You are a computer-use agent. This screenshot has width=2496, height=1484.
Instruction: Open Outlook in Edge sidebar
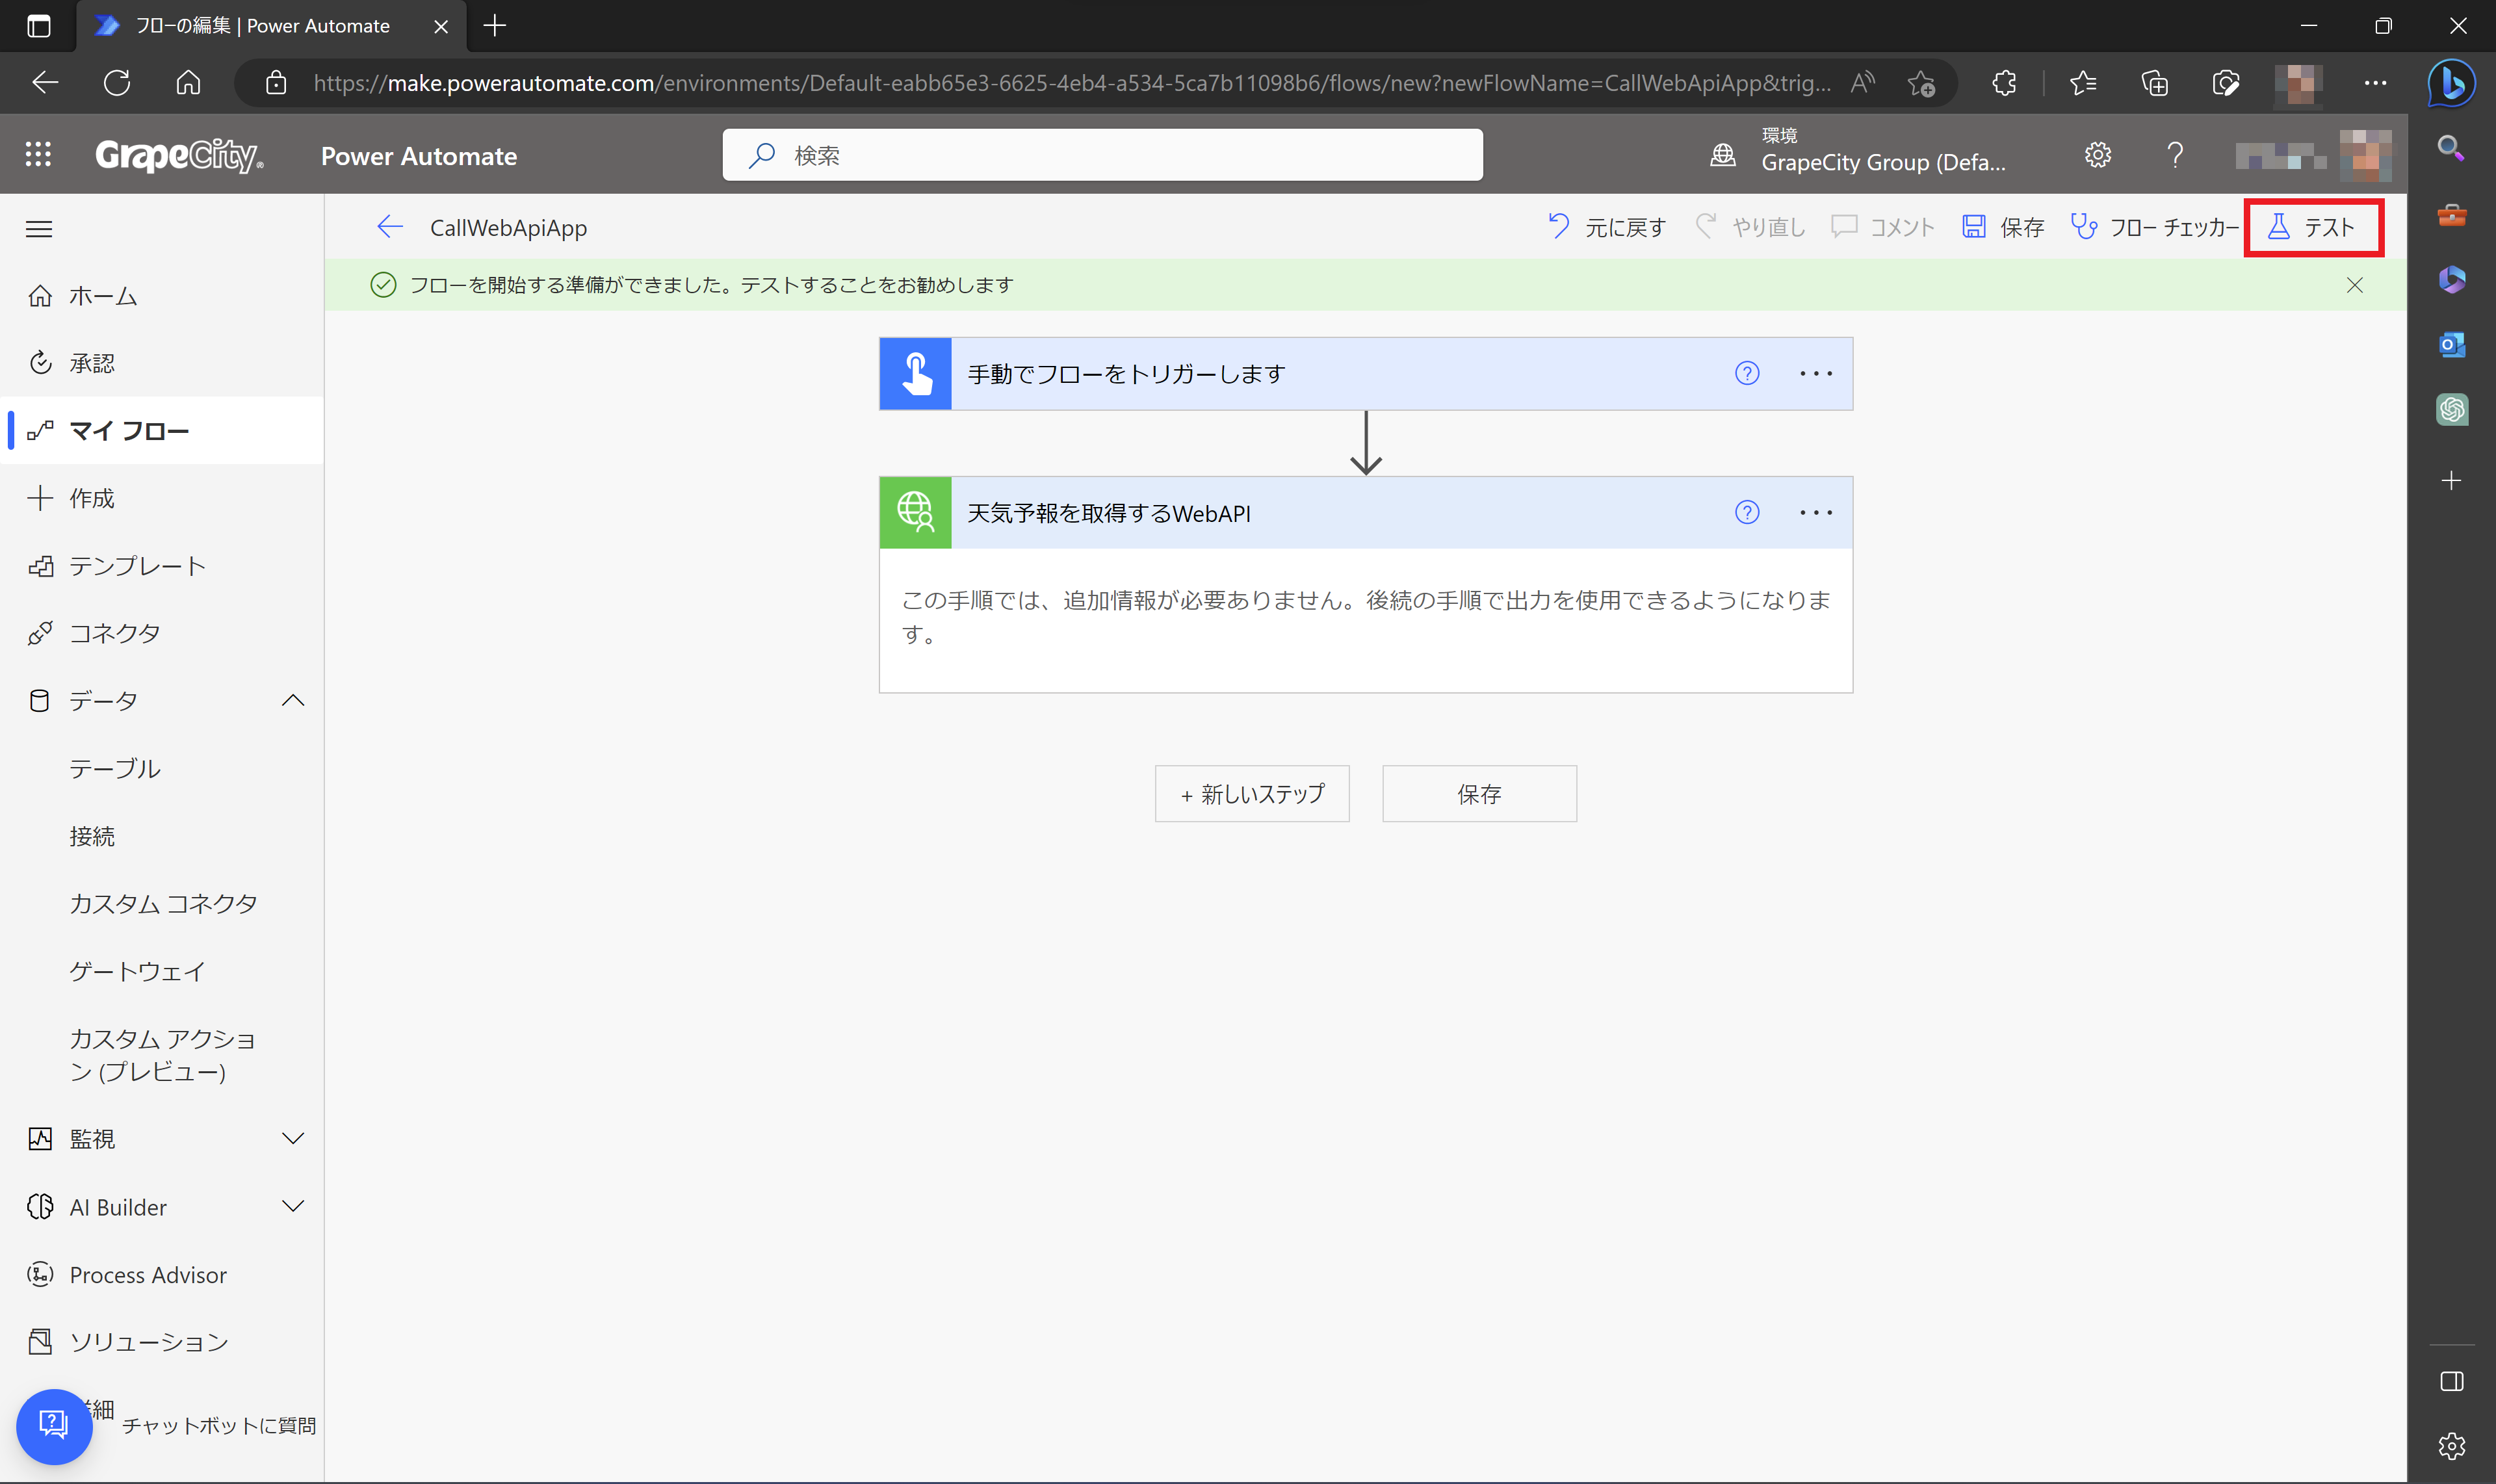tap(2451, 345)
